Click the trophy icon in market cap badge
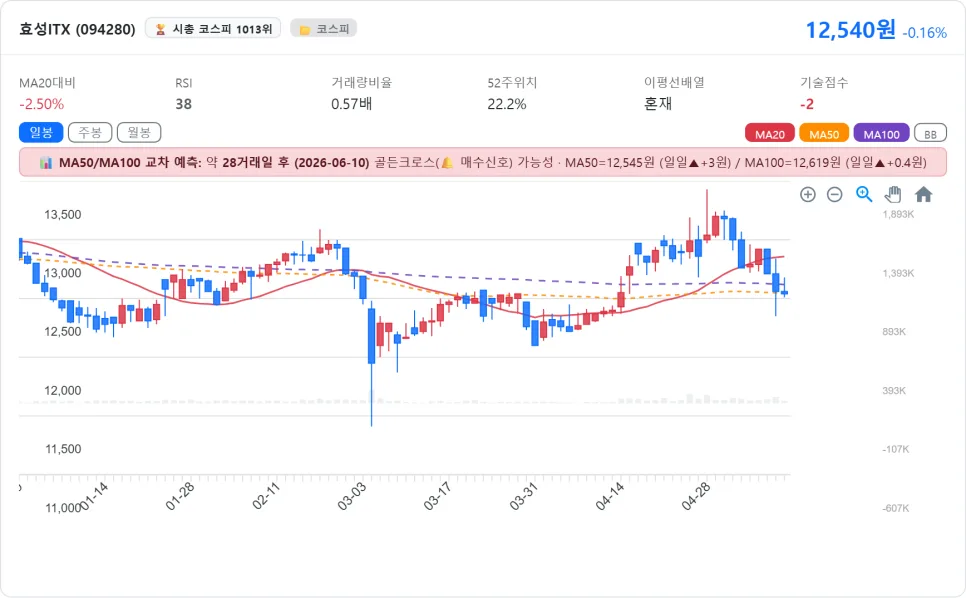 coord(160,29)
